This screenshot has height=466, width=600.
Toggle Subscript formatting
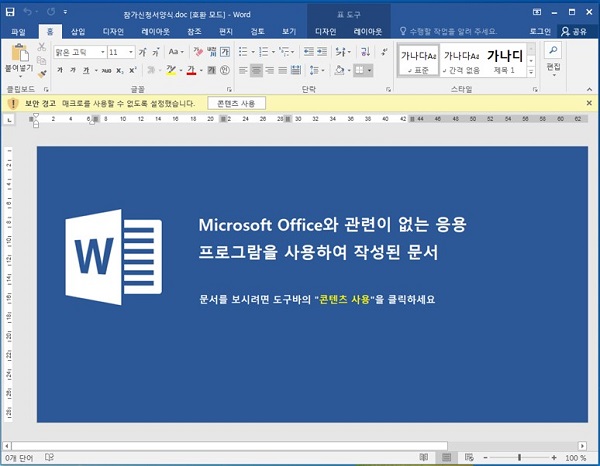[x=120, y=70]
